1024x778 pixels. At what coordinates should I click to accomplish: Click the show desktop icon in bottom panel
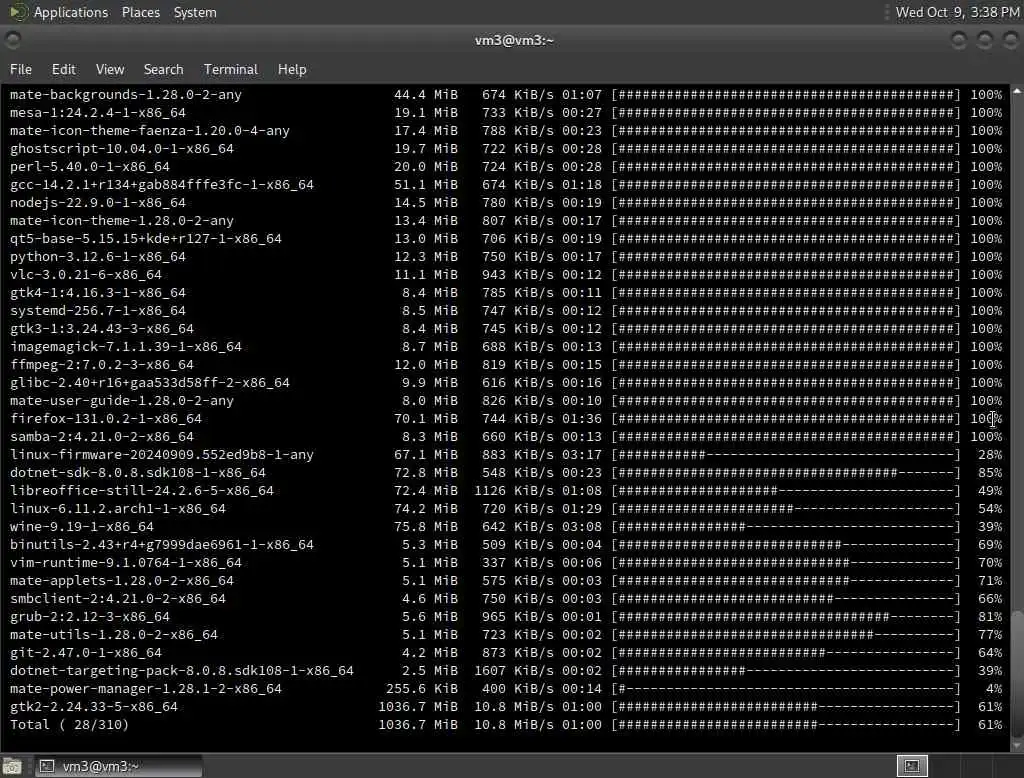pos(12,766)
